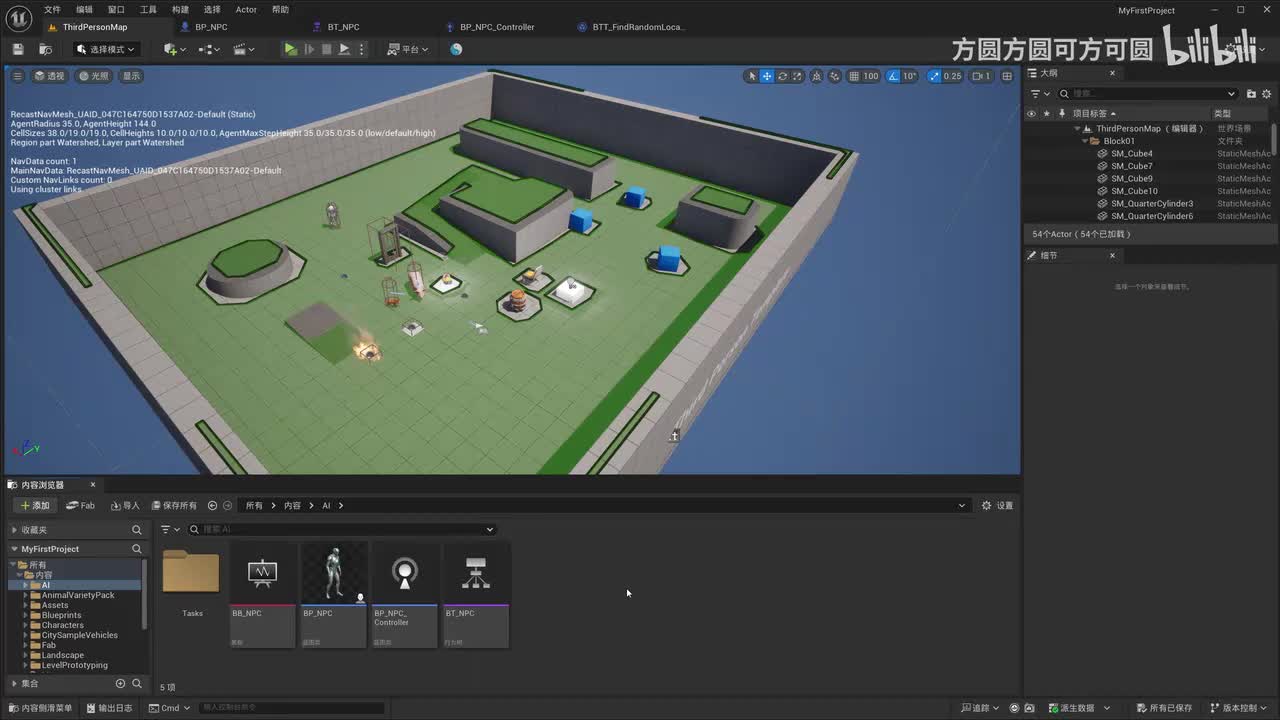This screenshot has width=1280, height=720.
Task: Toggle scale snapping in viewport
Action: [935, 76]
